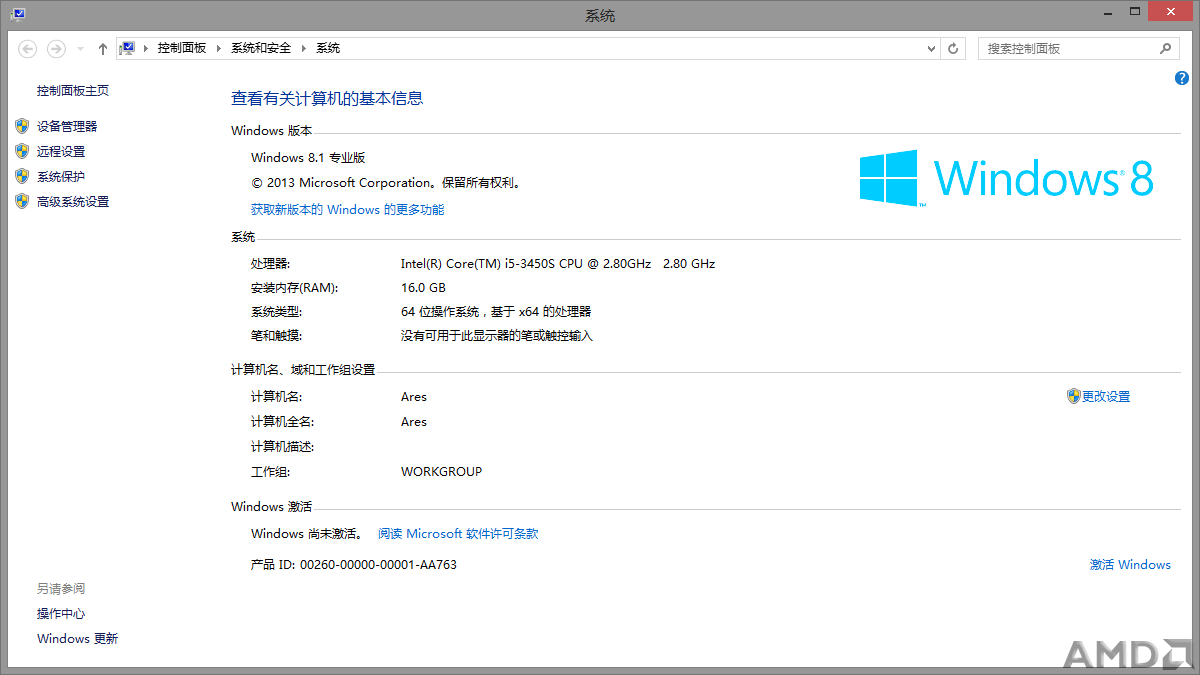Go up one level with Up arrow
Image resolution: width=1200 pixels, height=675 pixels.
103,48
